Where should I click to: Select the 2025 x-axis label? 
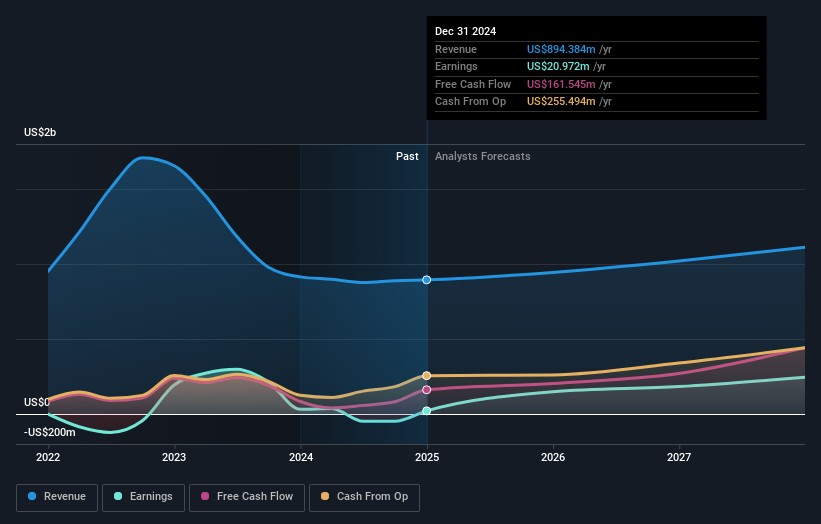(x=427, y=458)
